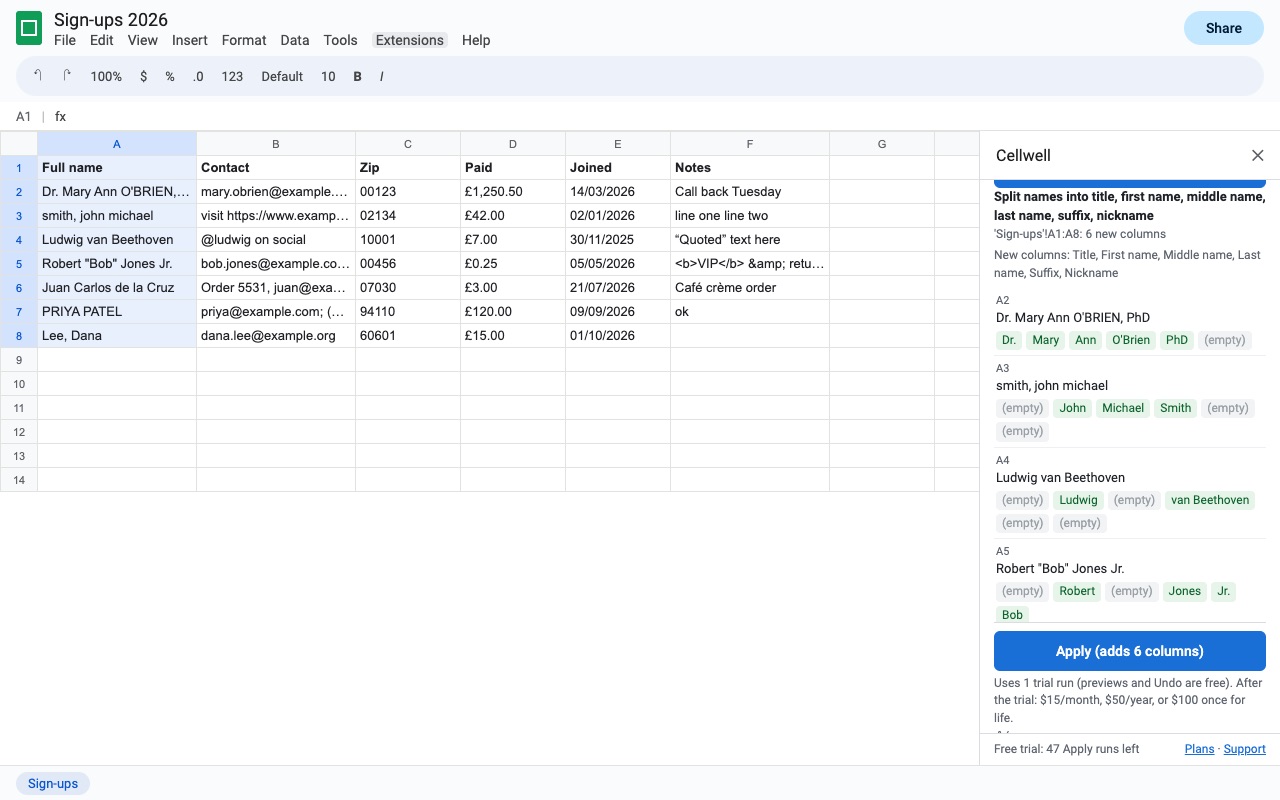The height and width of the screenshot is (800, 1280).
Task: Open the Data menu
Action: (x=295, y=40)
